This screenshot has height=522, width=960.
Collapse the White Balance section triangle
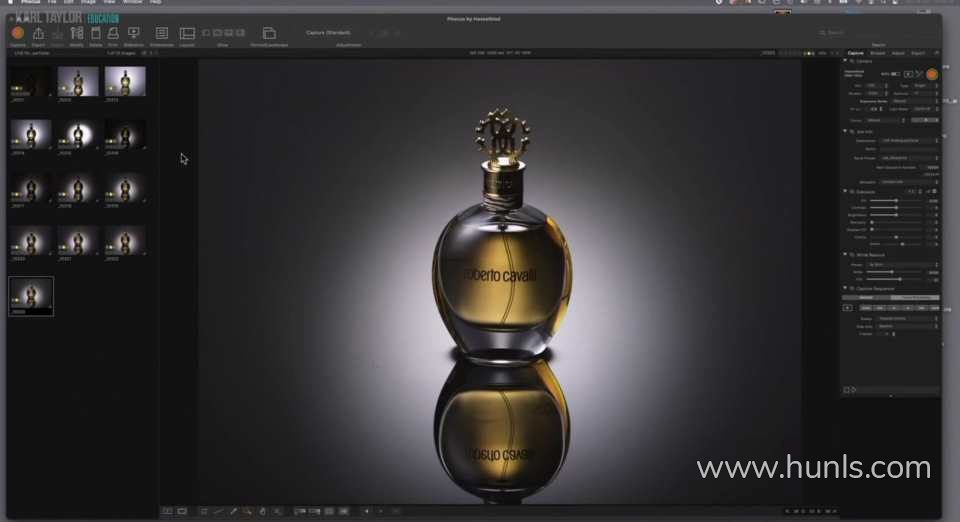(x=846, y=254)
